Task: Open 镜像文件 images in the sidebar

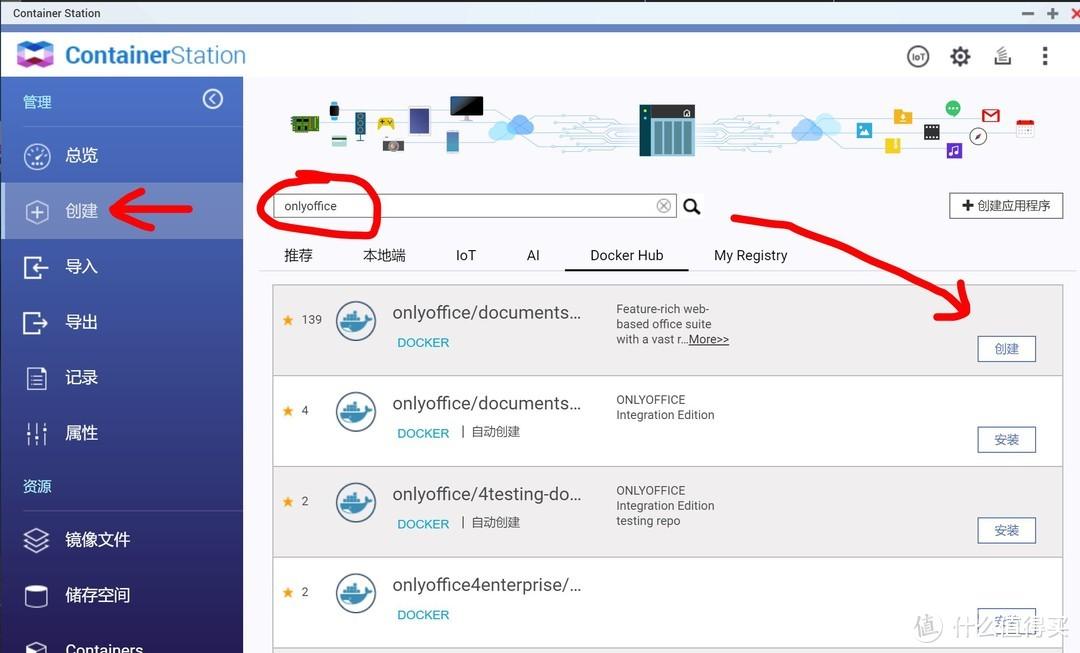Action: click(x=122, y=539)
